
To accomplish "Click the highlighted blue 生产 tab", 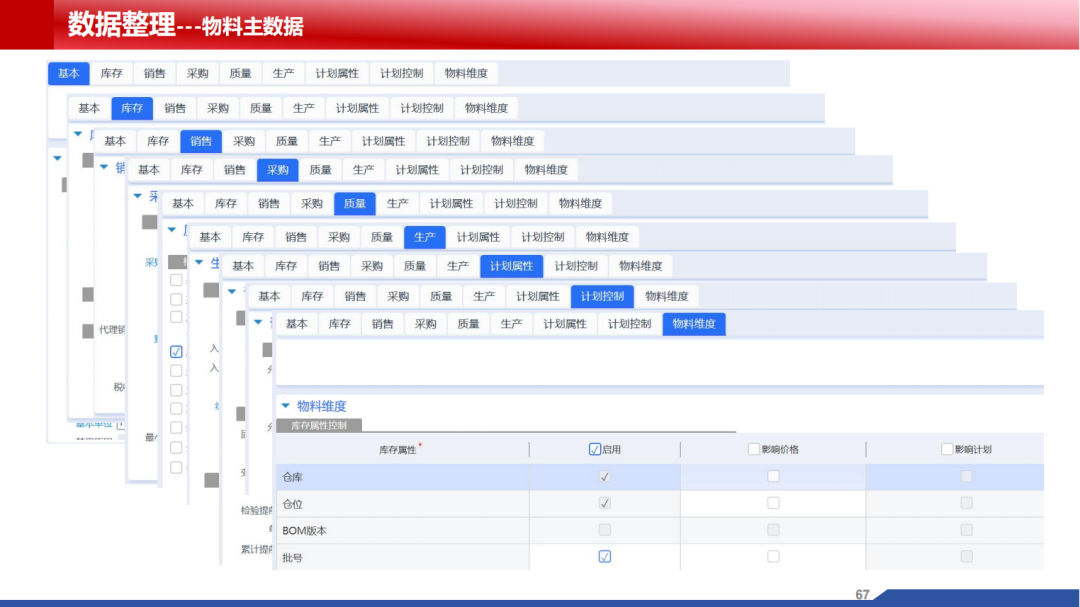I will click(424, 237).
